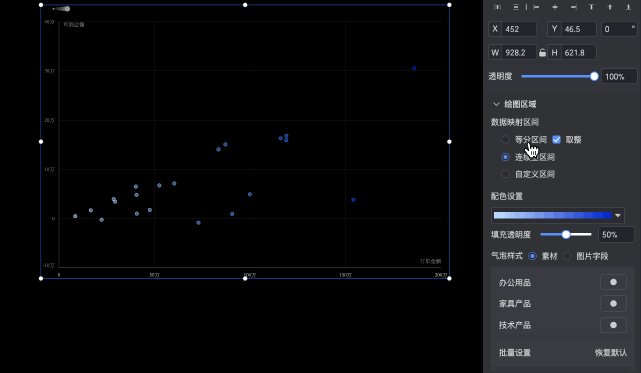Select the 等分区间 radio option
The width and height of the screenshot is (641, 373).
[505, 140]
